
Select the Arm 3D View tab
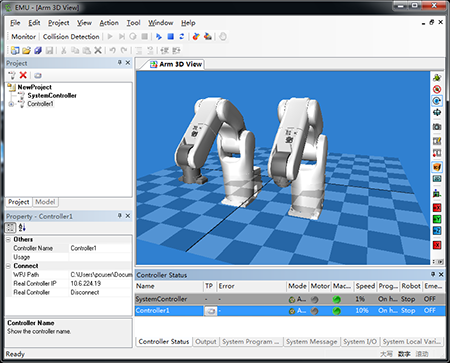pyautogui.click(x=176, y=64)
